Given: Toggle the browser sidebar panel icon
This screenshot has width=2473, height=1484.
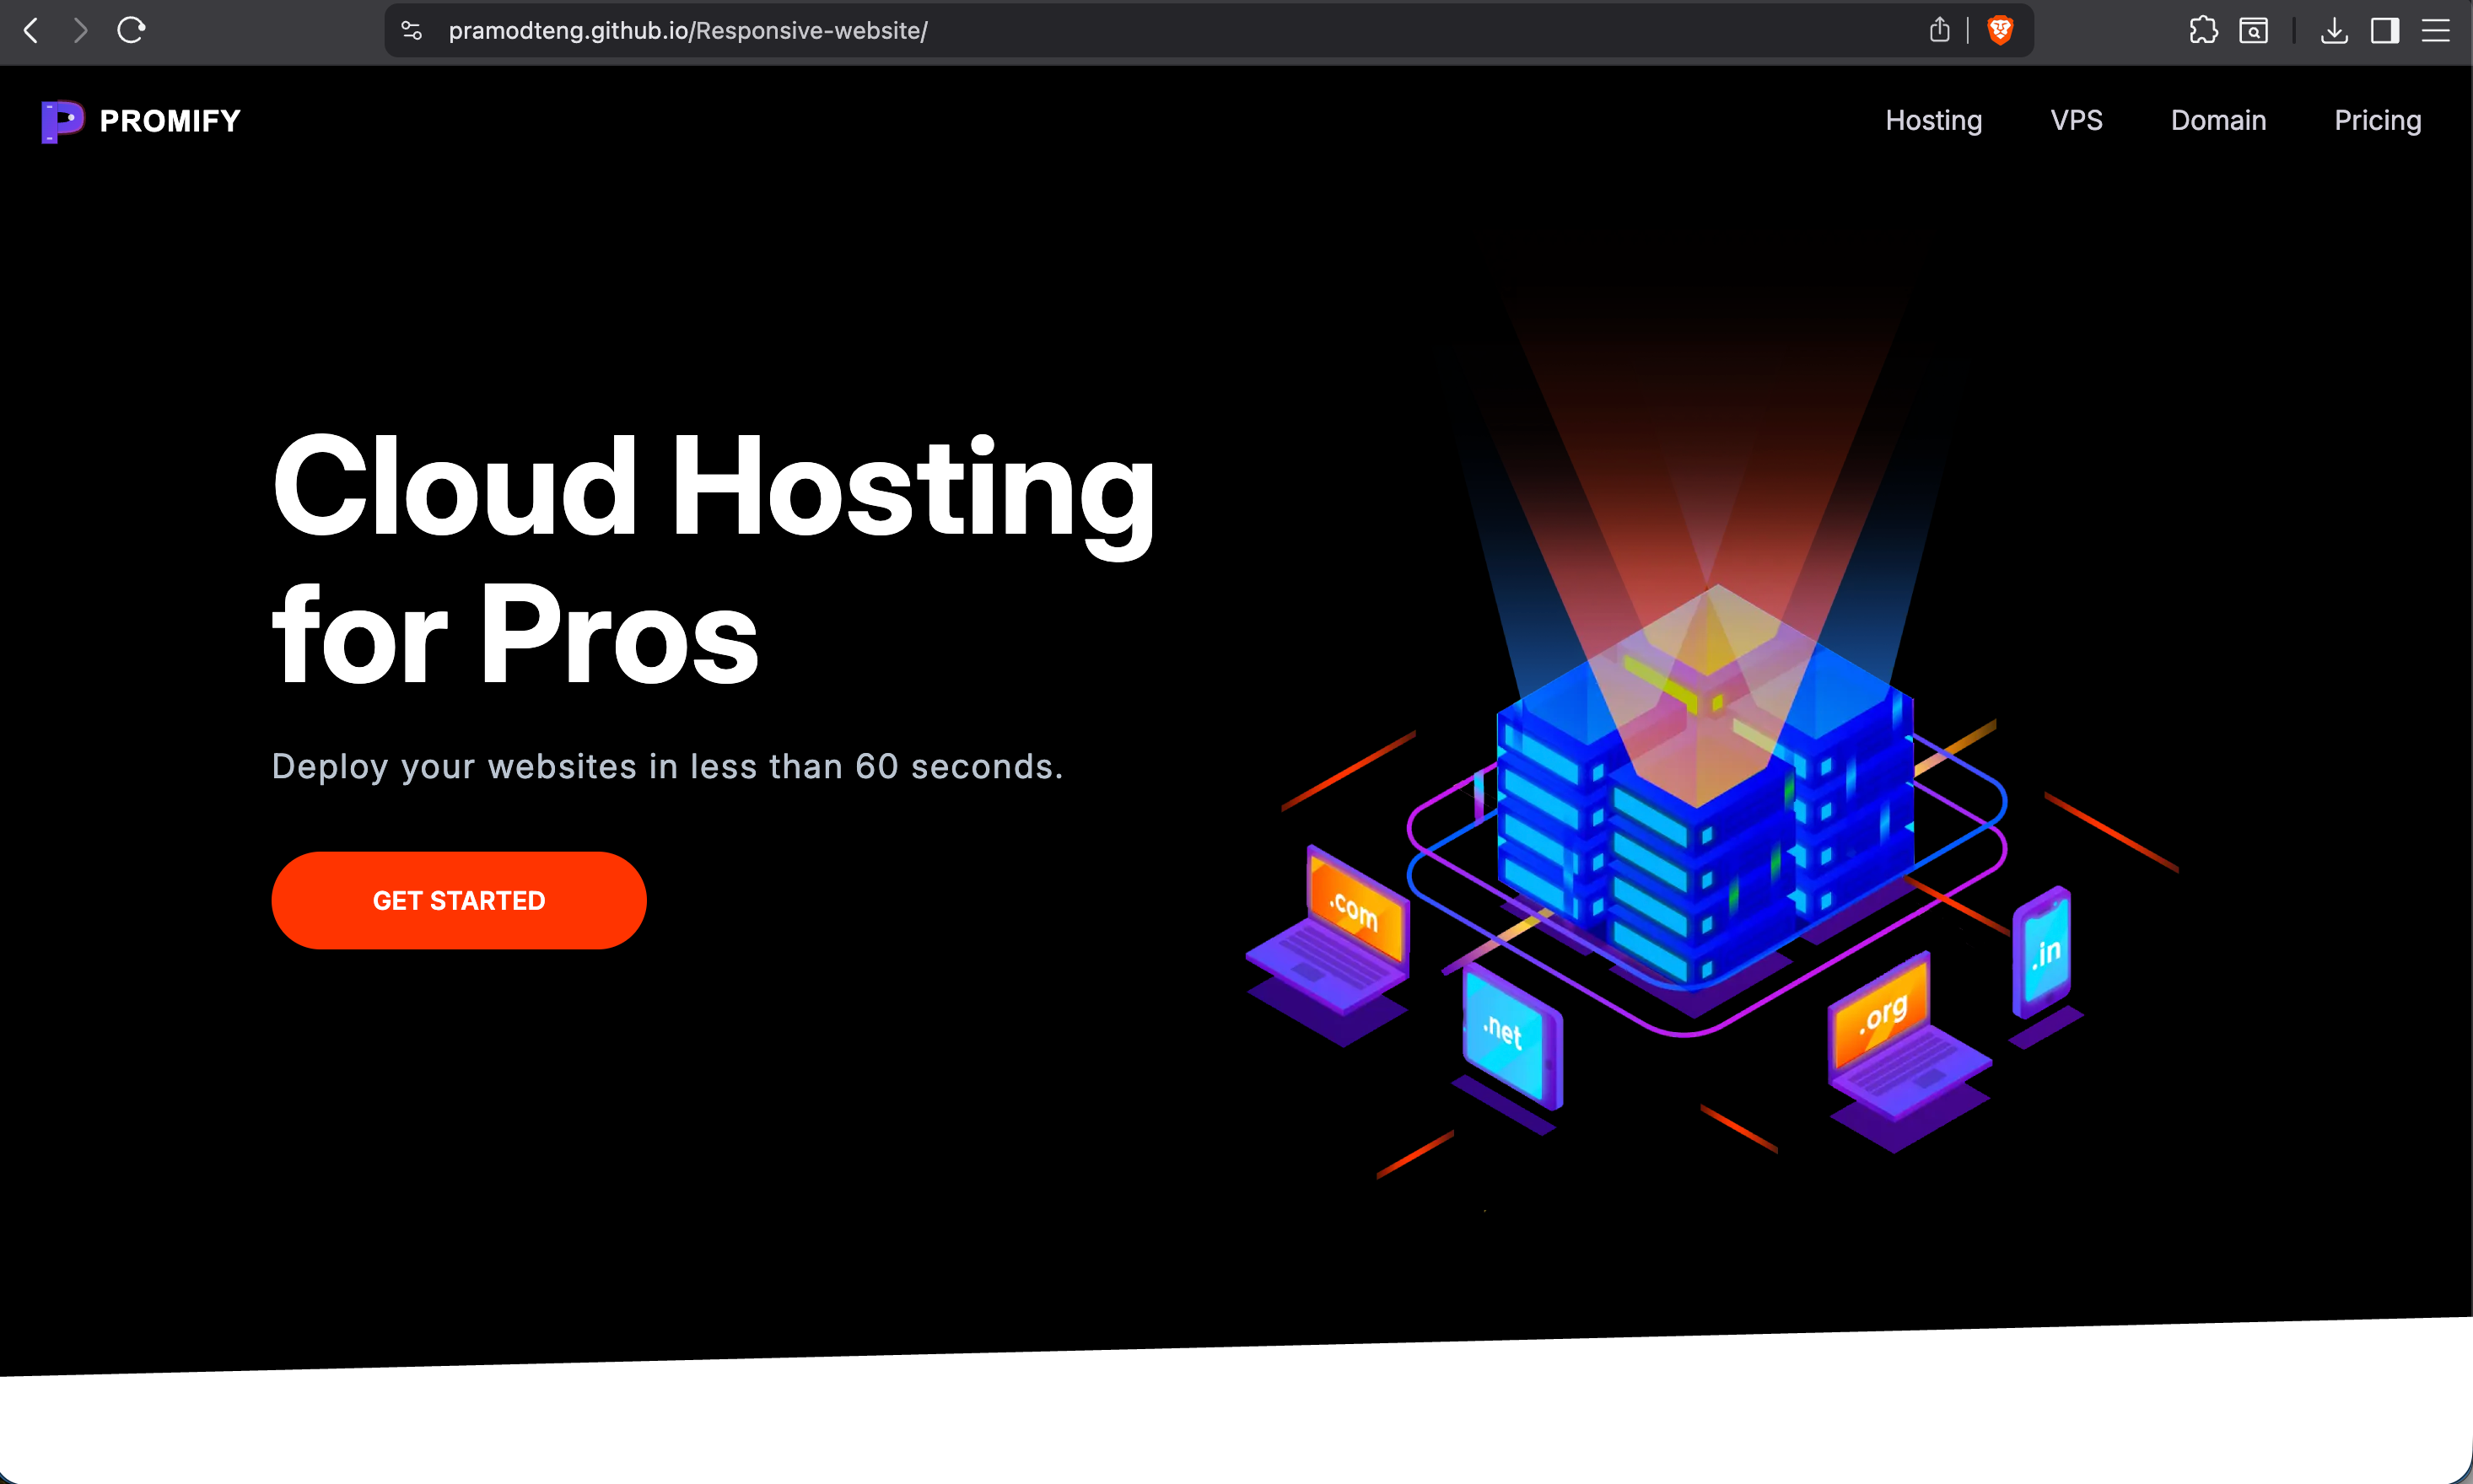Looking at the screenshot, I should coord(2384,30).
